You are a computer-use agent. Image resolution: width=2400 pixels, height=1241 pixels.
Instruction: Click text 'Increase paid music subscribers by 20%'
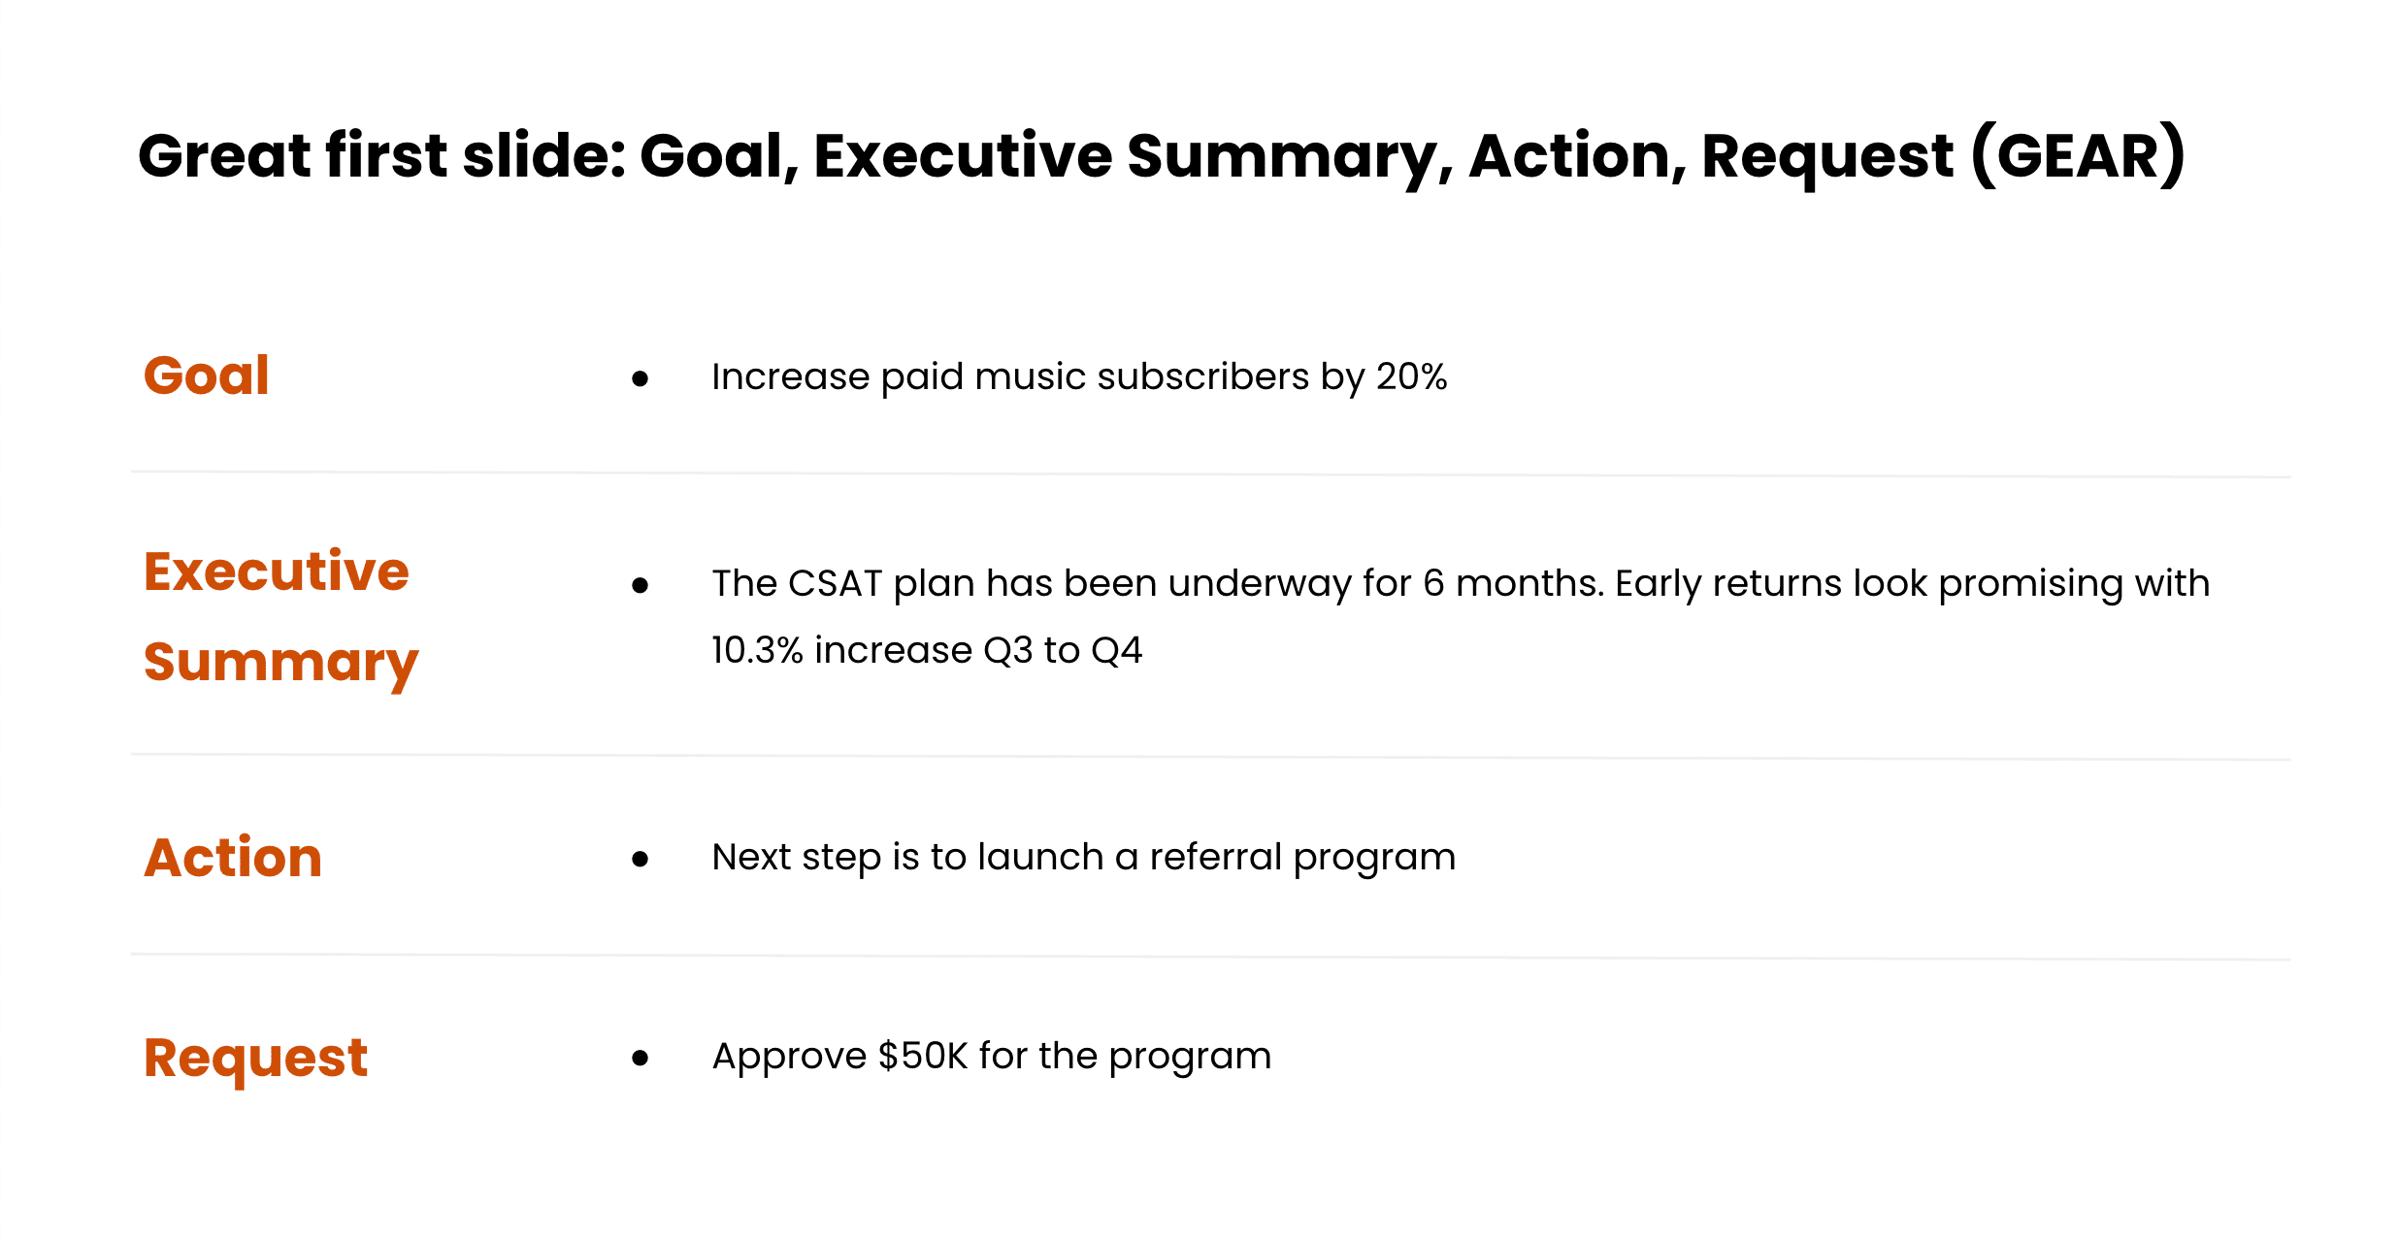click(x=1079, y=378)
